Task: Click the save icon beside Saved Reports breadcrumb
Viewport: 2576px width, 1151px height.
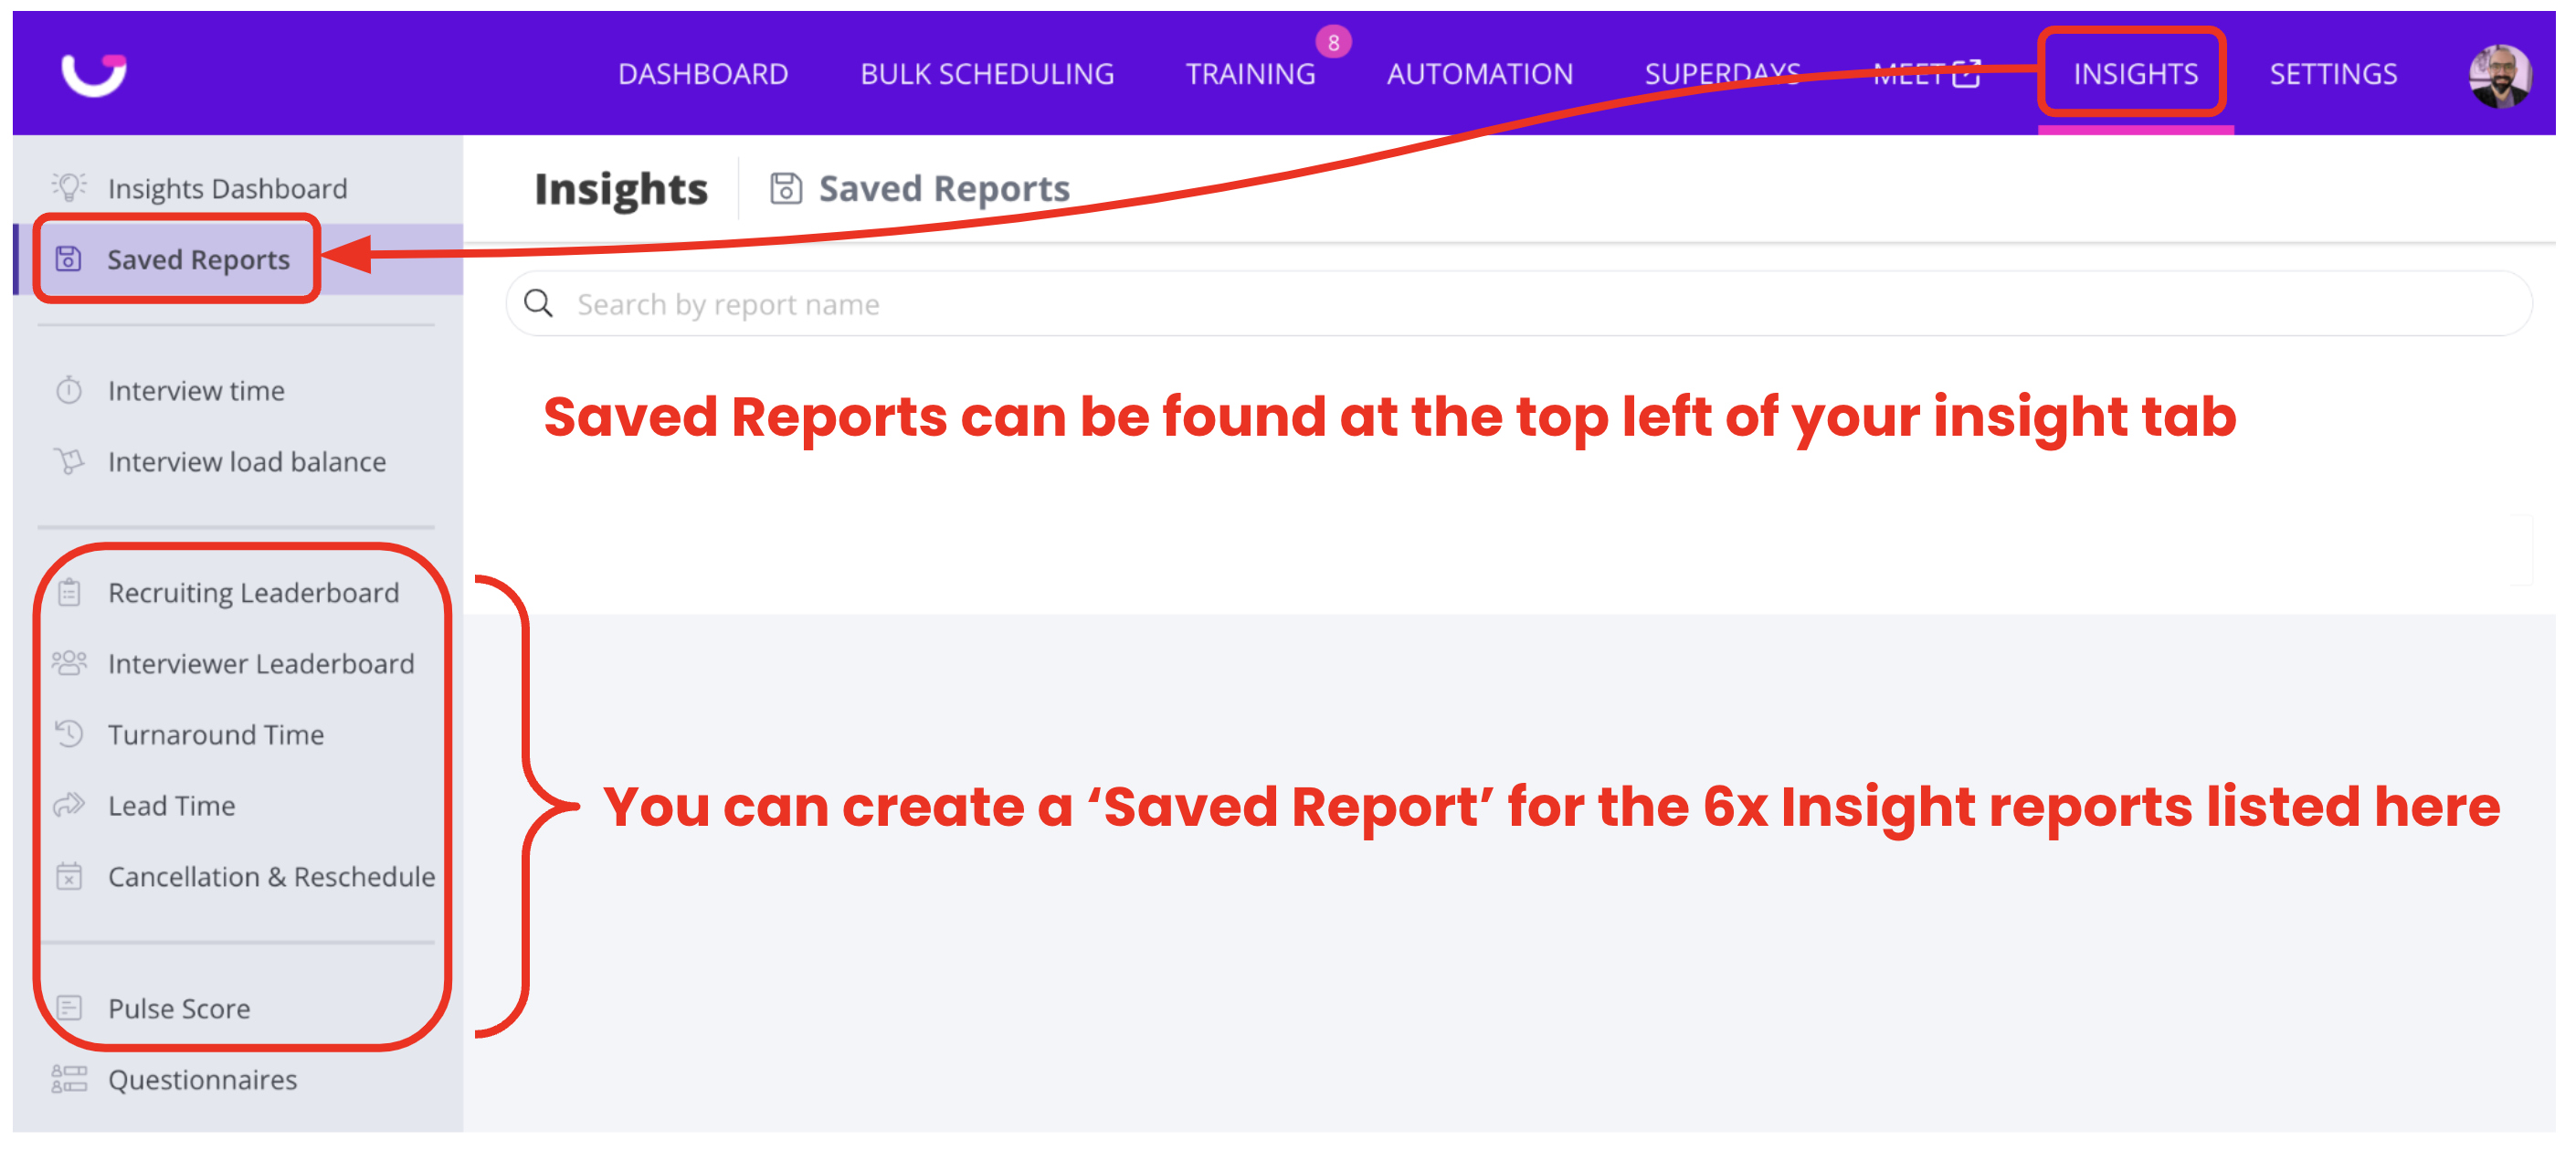Action: (784, 187)
